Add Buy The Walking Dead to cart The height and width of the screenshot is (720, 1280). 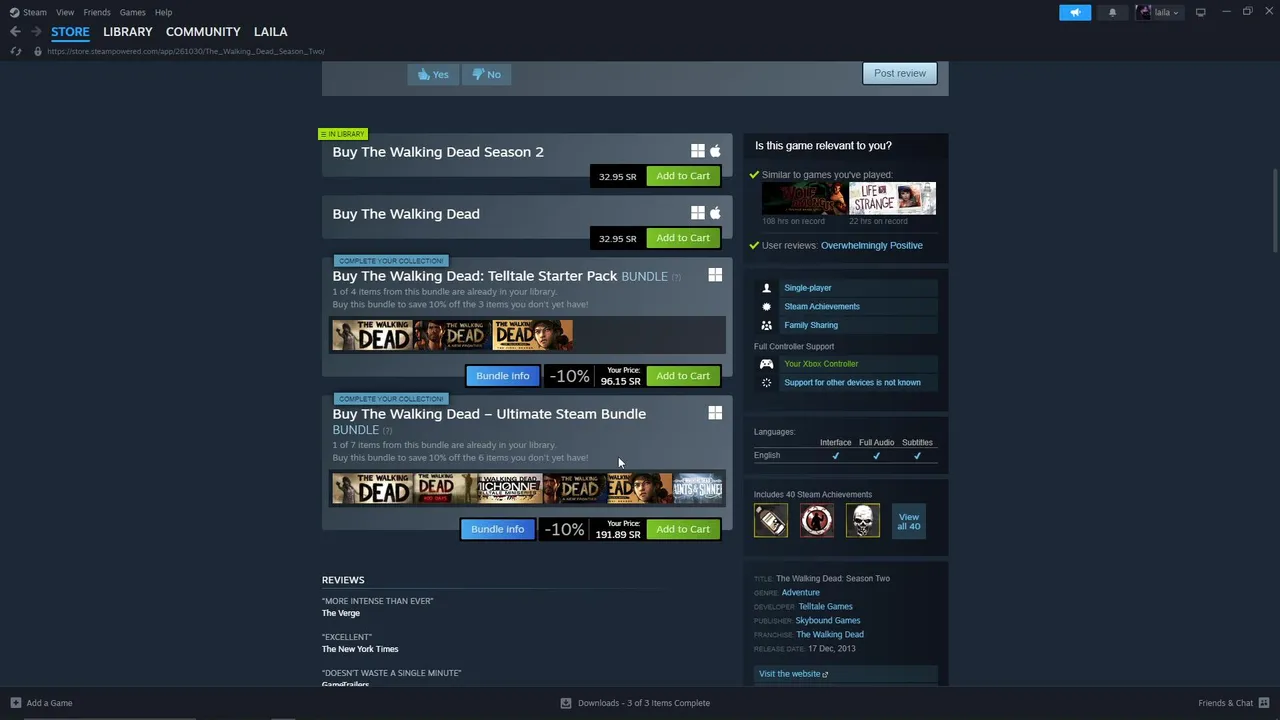click(x=683, y=238)
